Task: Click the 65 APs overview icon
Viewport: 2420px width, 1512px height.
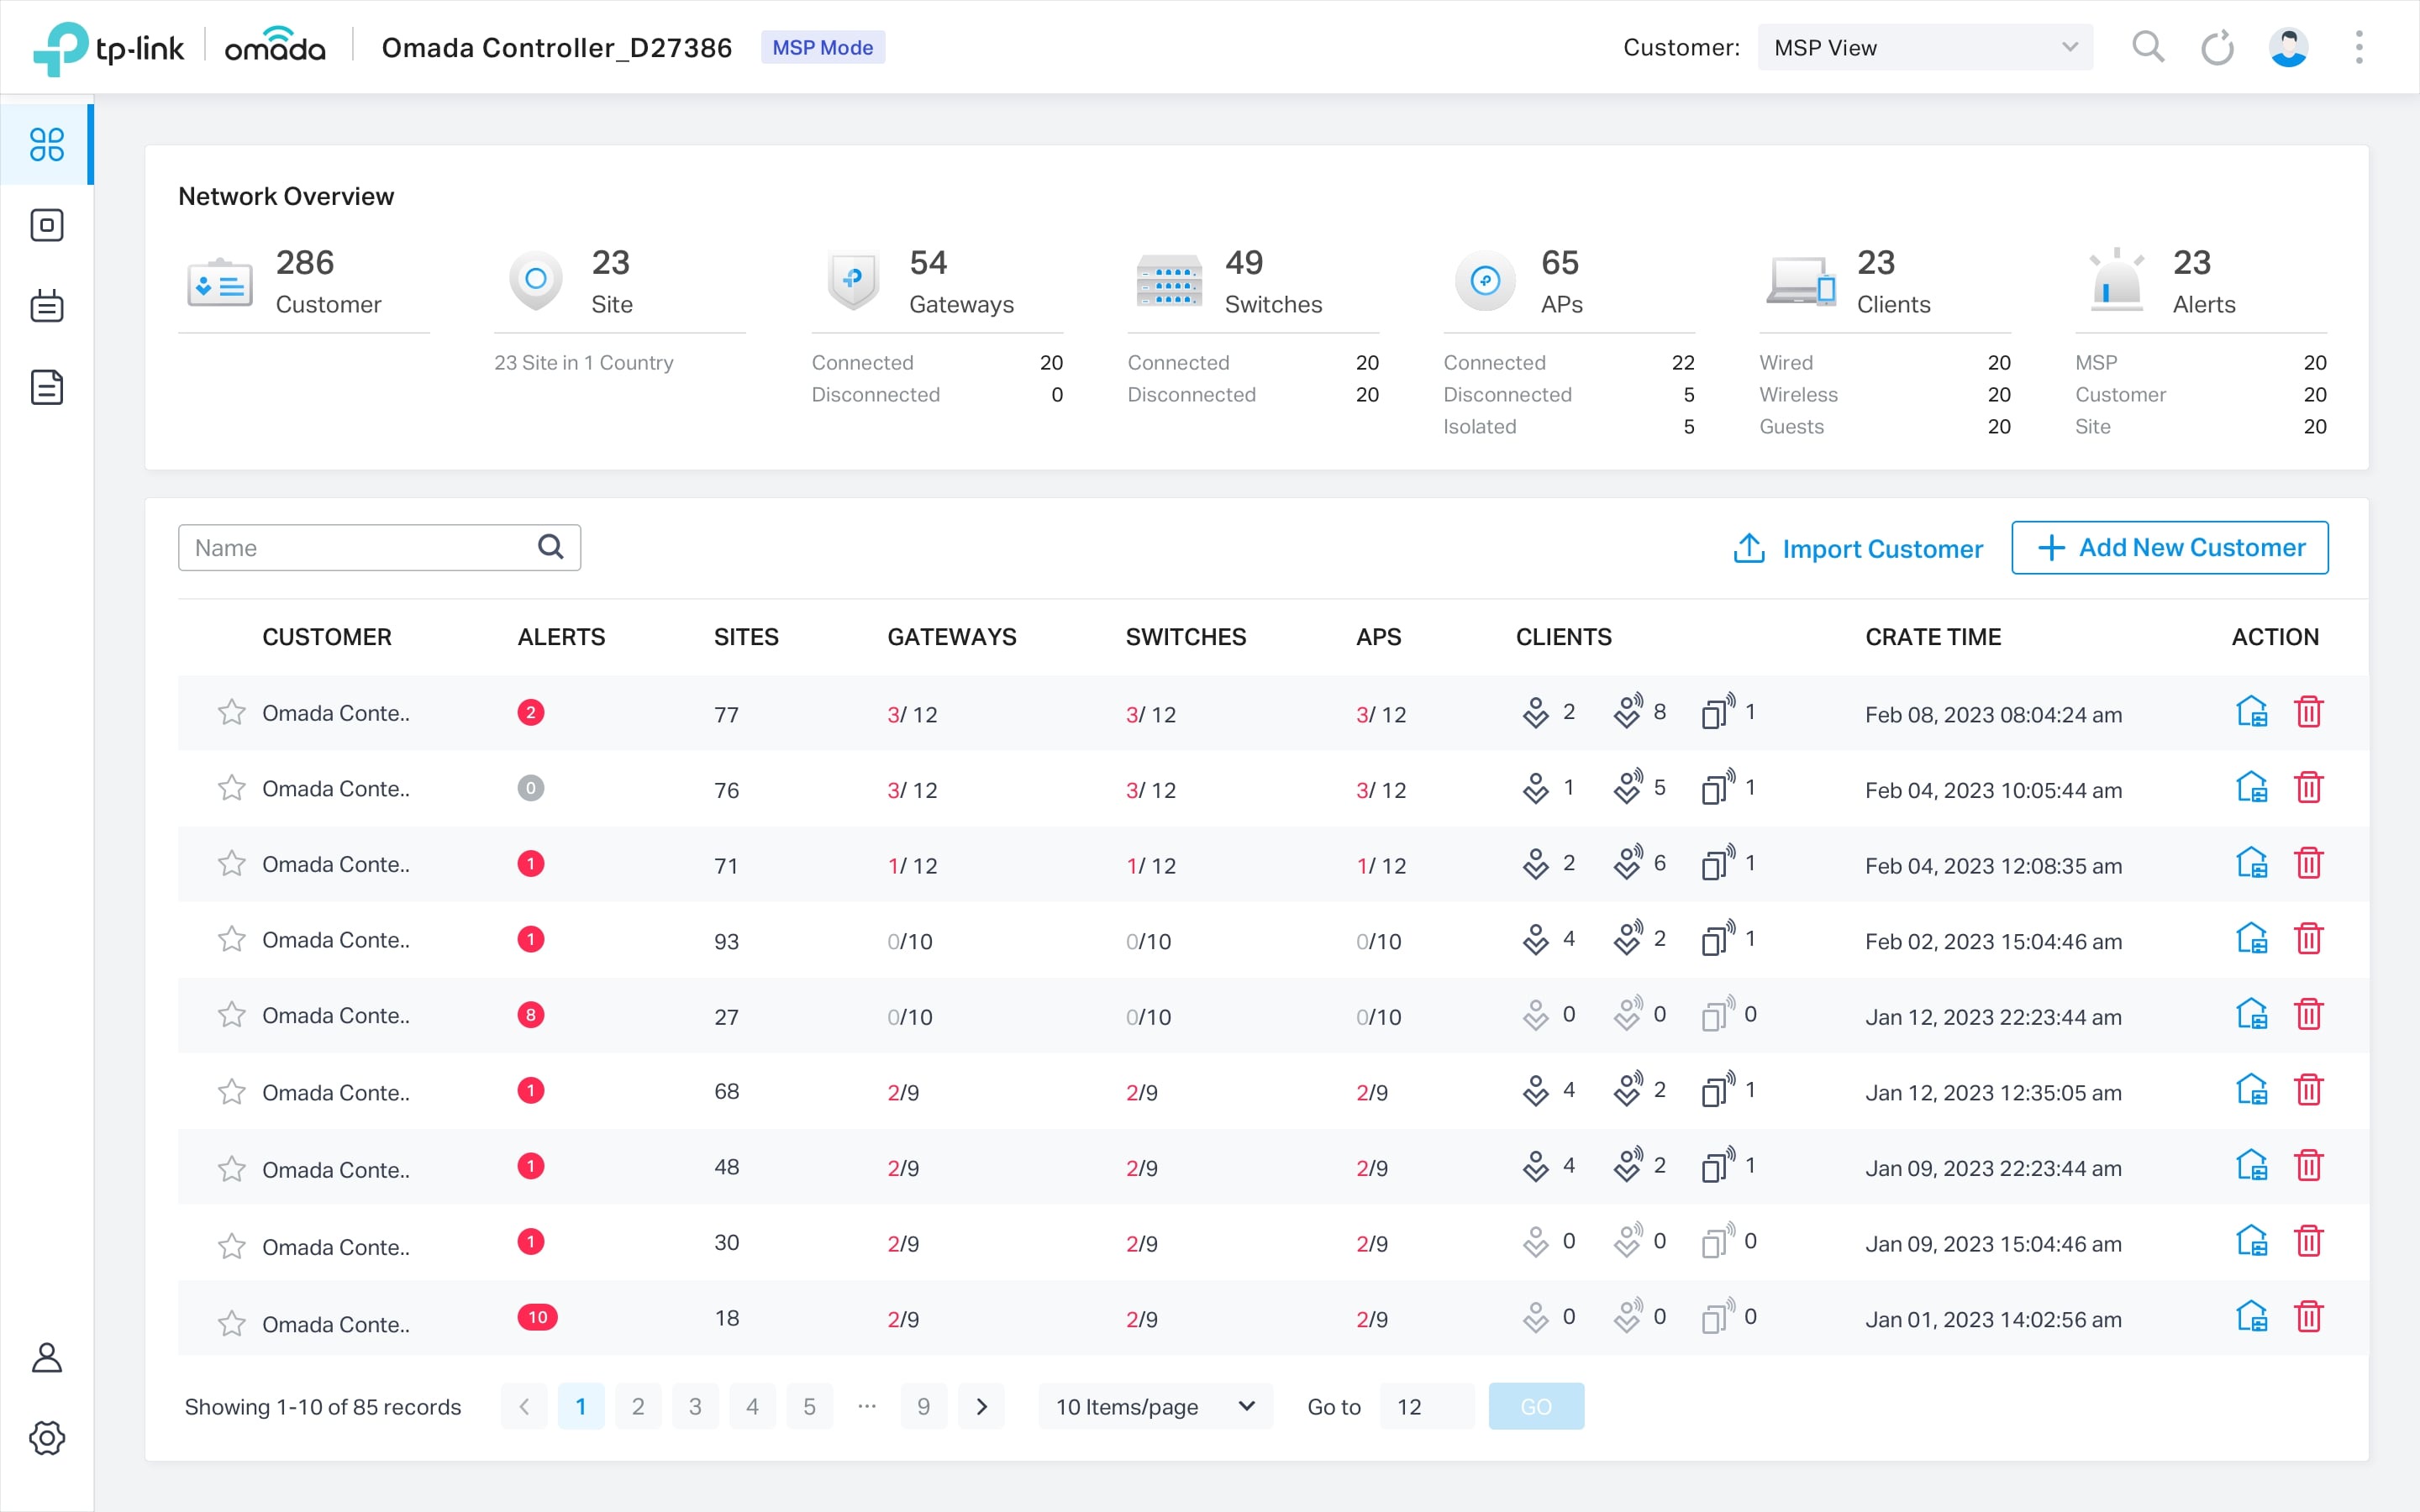Action: [1485, 281]
